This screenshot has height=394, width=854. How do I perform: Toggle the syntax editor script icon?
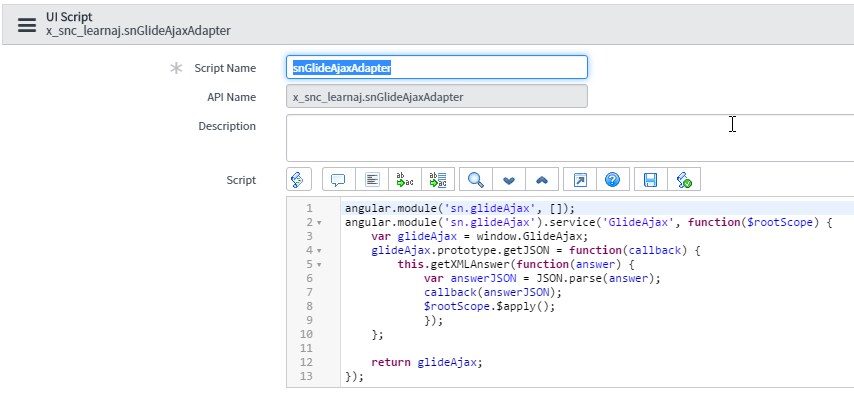pos(298,180)
